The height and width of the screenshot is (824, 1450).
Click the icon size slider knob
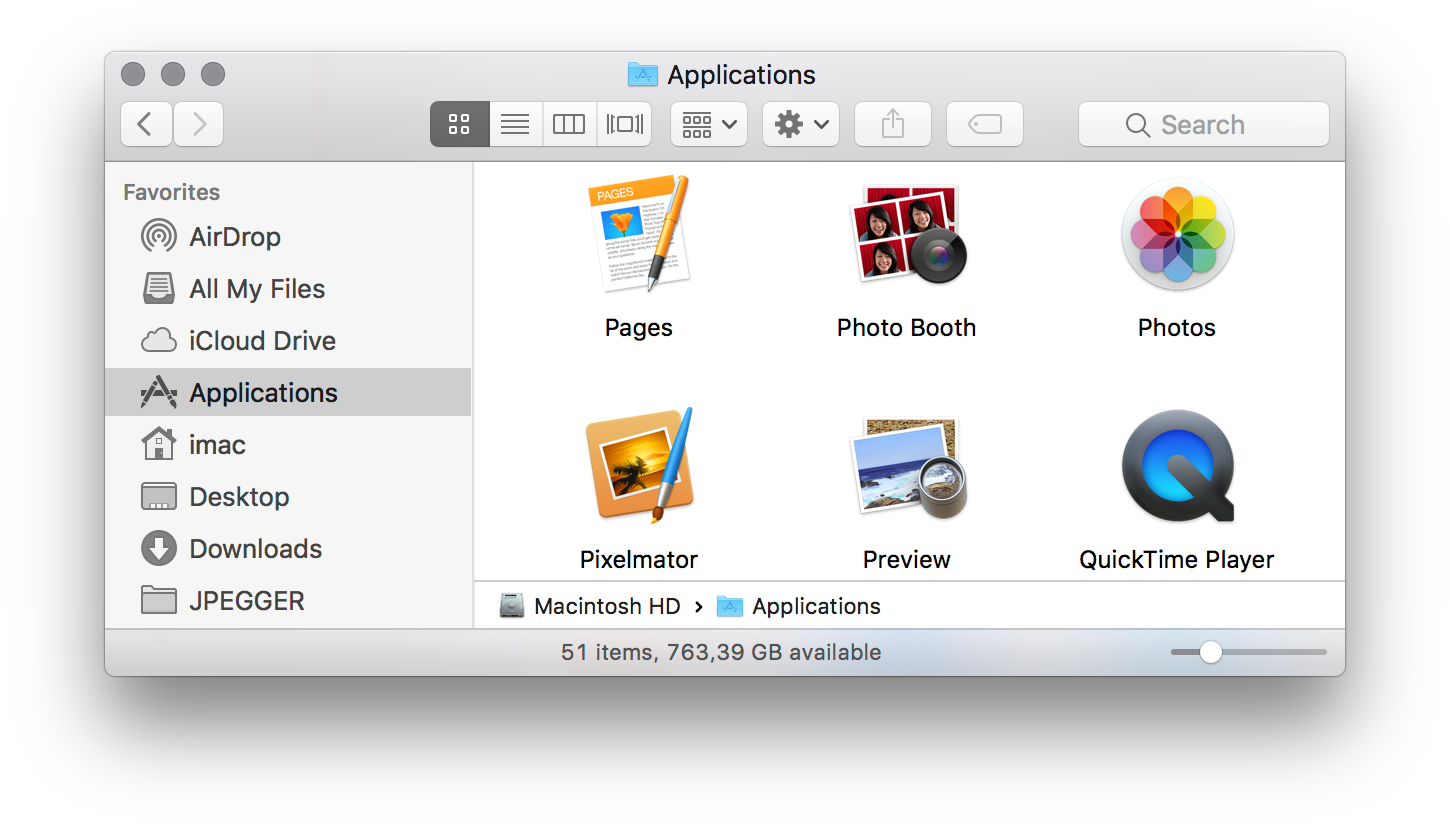click(1211, 652)
